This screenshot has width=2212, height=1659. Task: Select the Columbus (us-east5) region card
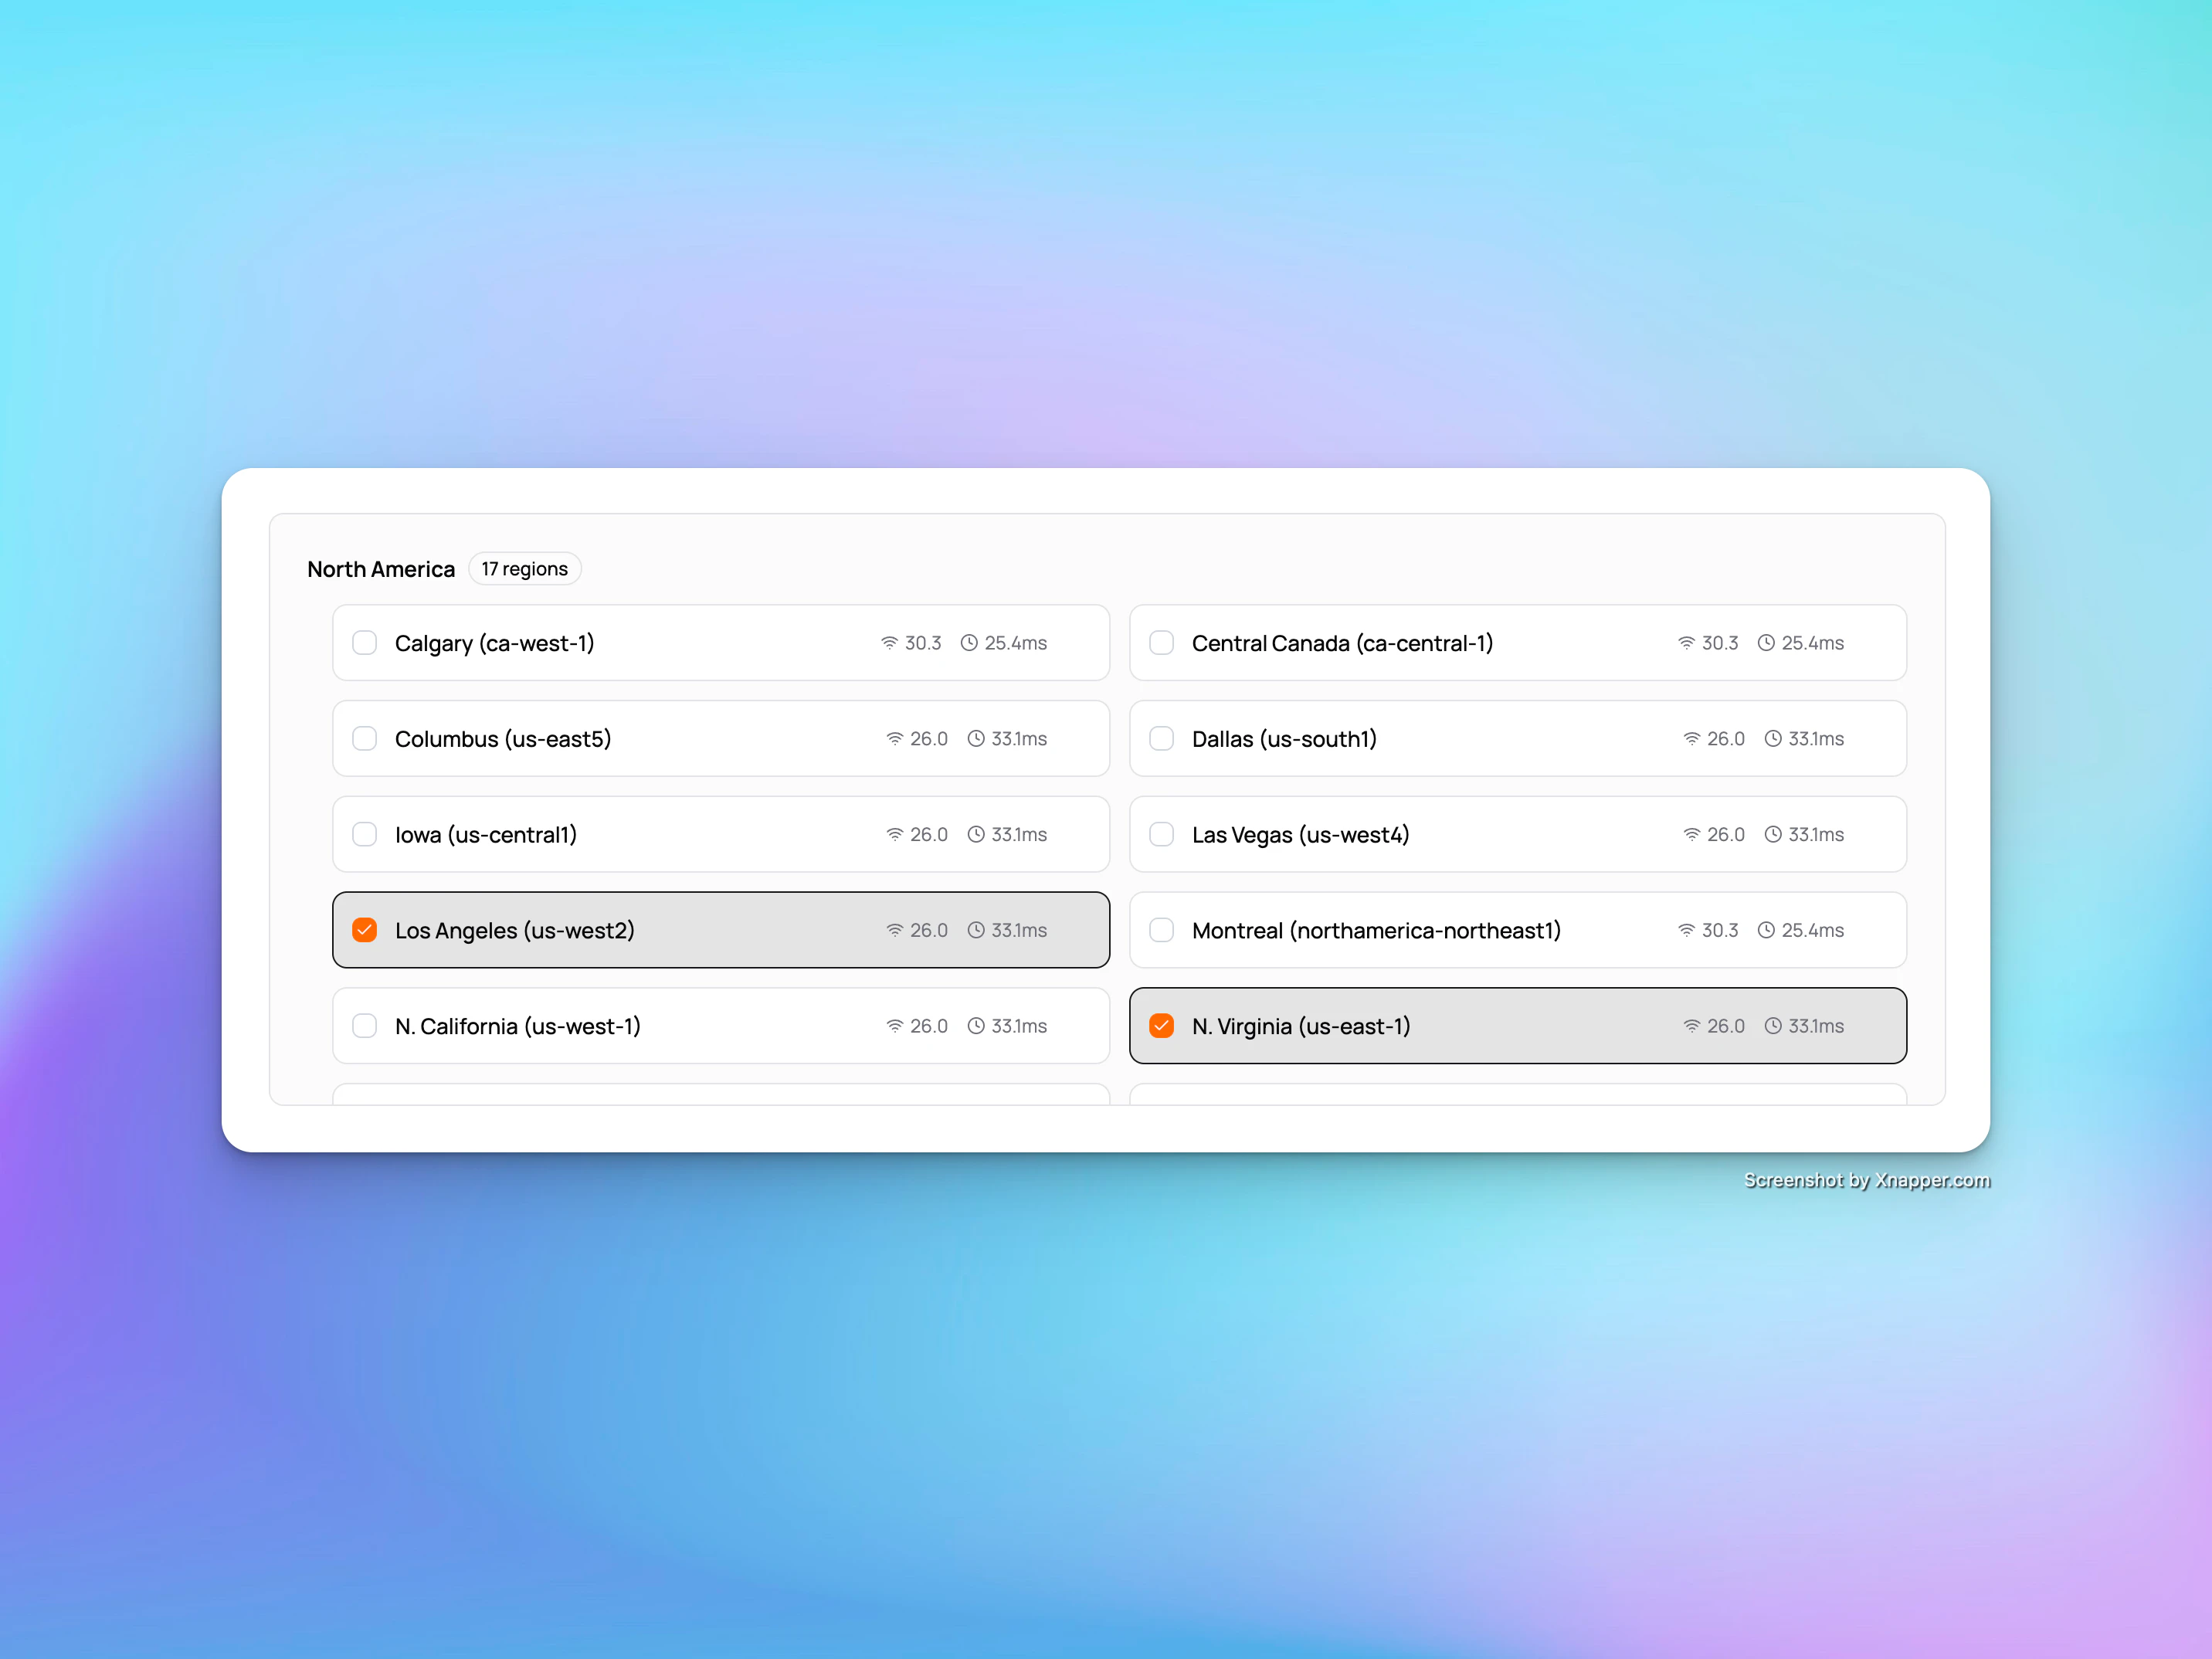(x=720, y=739)
